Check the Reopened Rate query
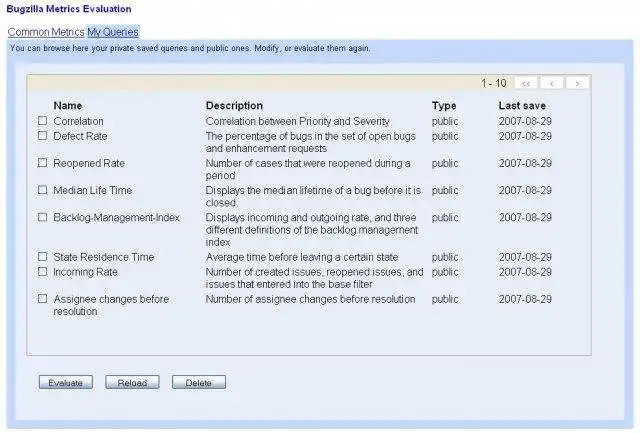640x434 pixels. (43, 163)
